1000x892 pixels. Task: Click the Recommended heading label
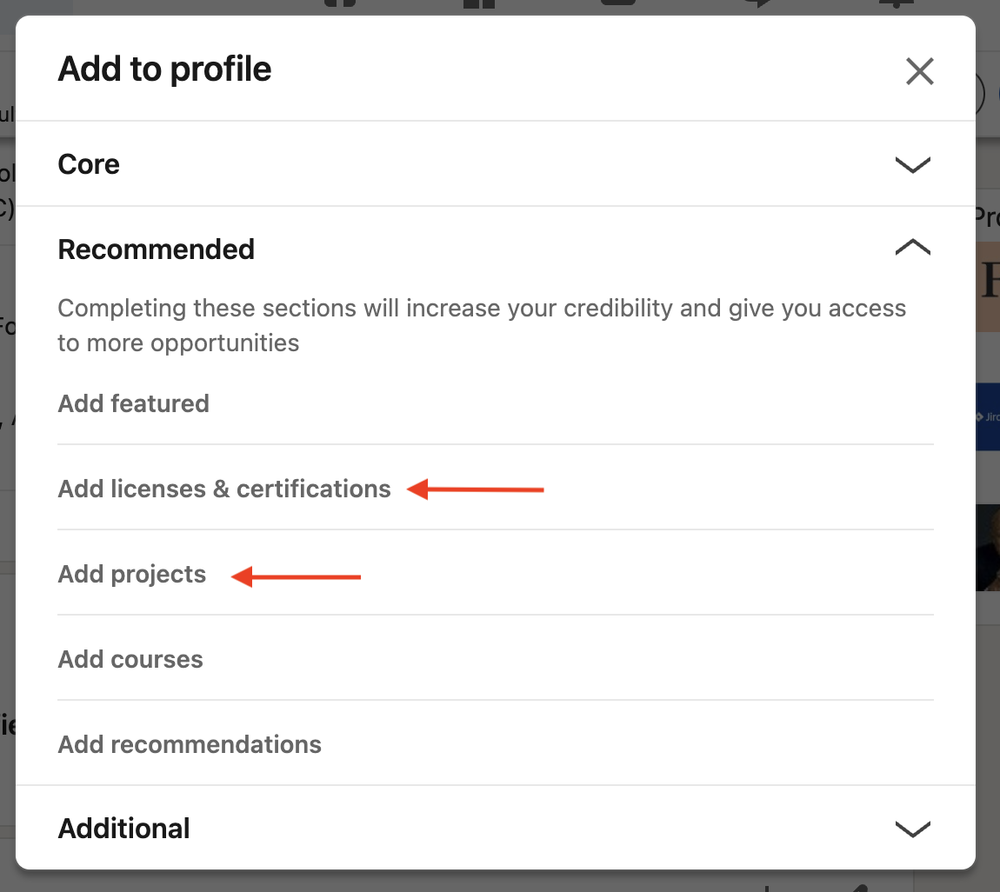coord(156,249)
